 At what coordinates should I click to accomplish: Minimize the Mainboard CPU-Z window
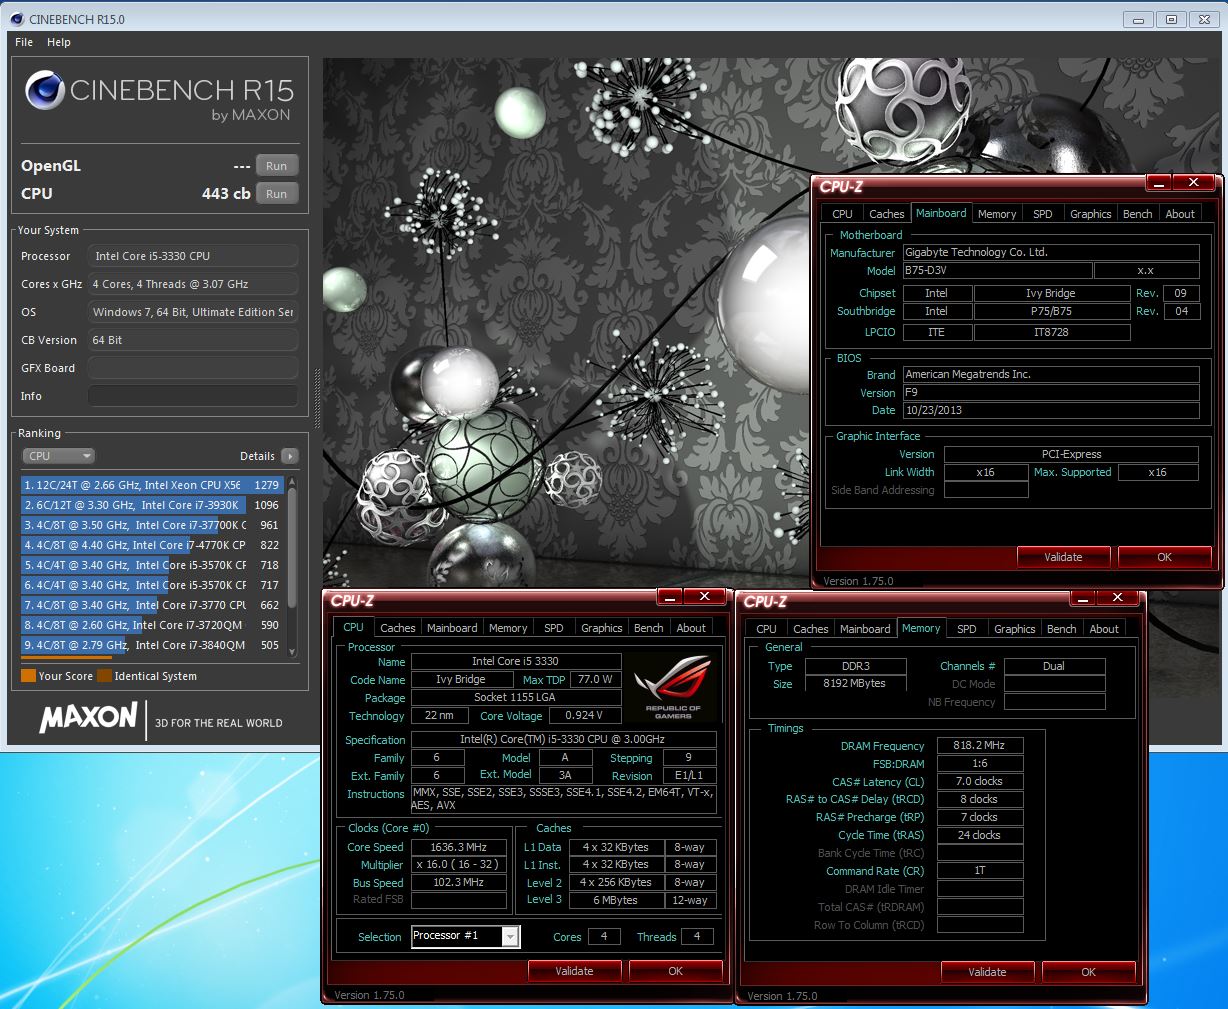click(1159, 183)
